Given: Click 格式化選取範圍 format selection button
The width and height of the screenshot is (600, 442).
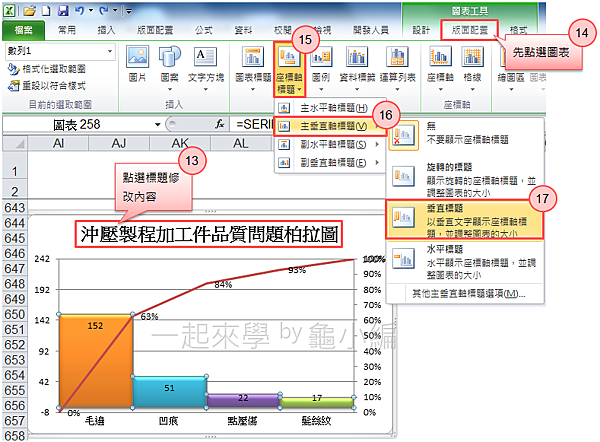Looking at the screenshot, I should (x=47, y=69).
